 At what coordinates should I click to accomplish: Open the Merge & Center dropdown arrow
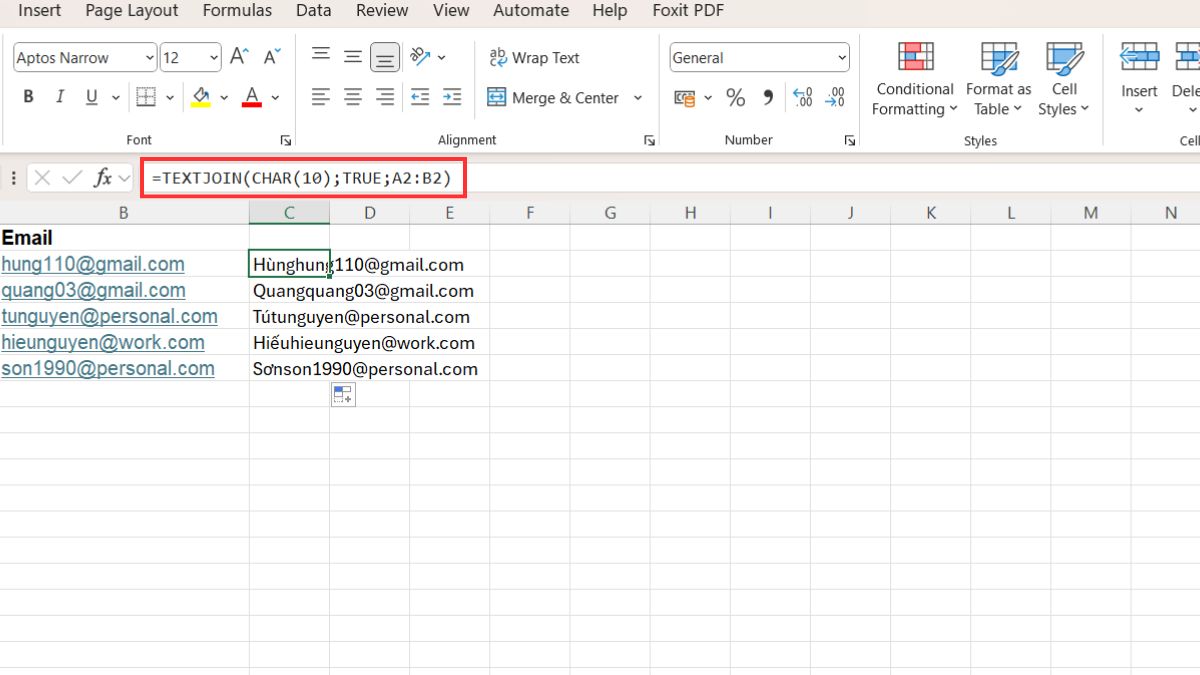(639, 98)
